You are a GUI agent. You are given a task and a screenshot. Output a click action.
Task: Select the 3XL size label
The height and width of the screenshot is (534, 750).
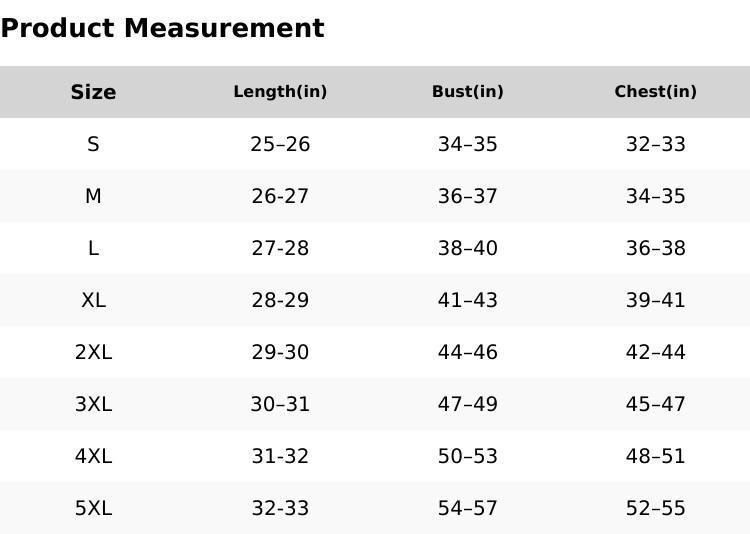tap(93, 404)
